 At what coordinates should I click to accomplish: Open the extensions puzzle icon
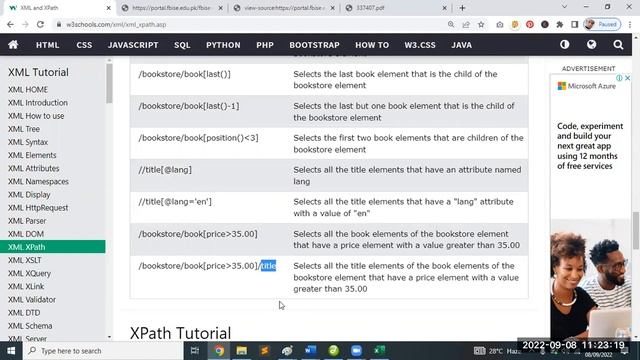coord(560,24)
